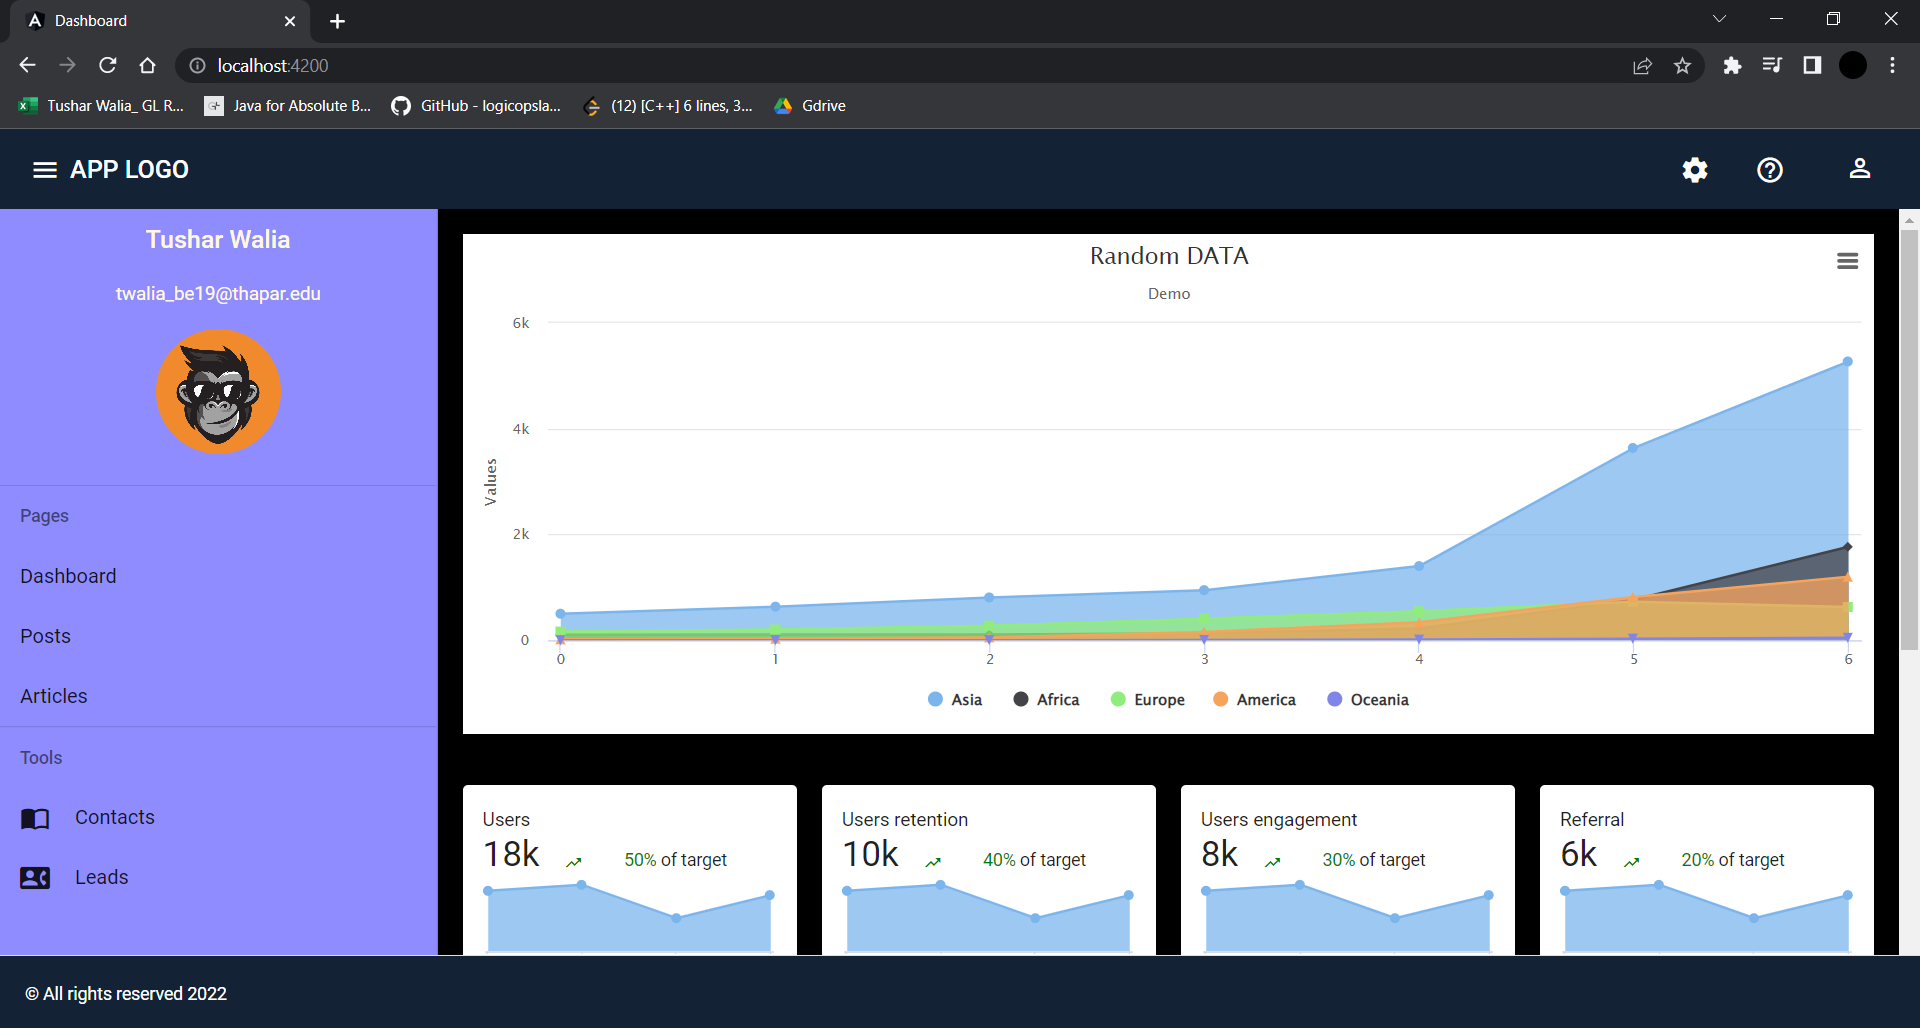1920x1028 pixels.
Task: Click the APP LOGO title
Action: point(129,170)
